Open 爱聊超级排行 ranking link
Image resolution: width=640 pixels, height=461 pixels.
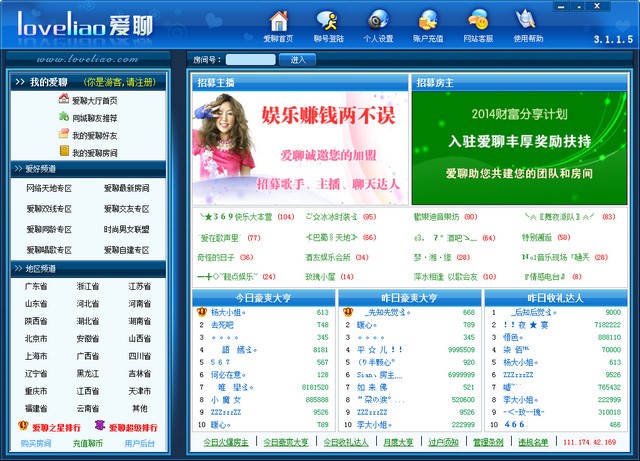pos(133,428)
